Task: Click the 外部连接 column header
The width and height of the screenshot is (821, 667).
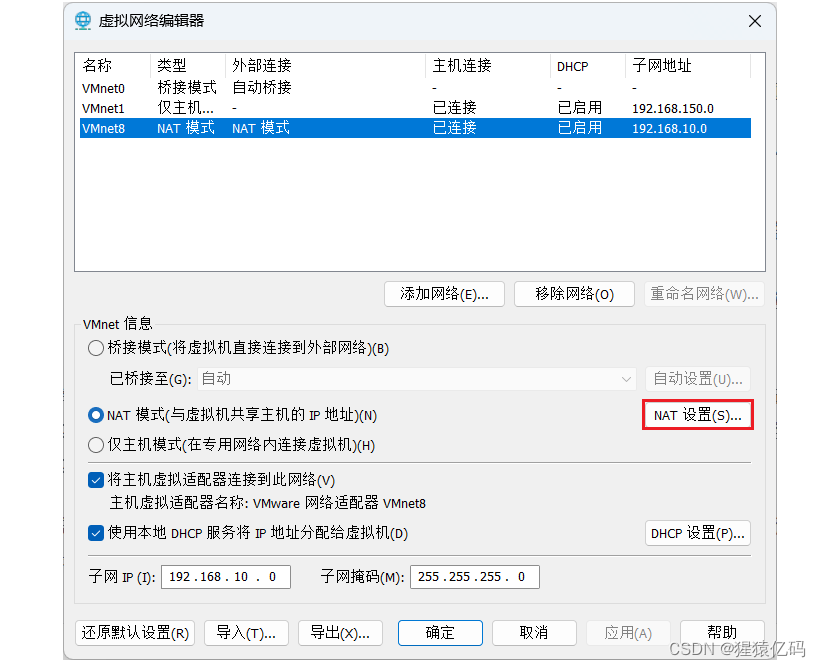Action: [x=326, y=66]
